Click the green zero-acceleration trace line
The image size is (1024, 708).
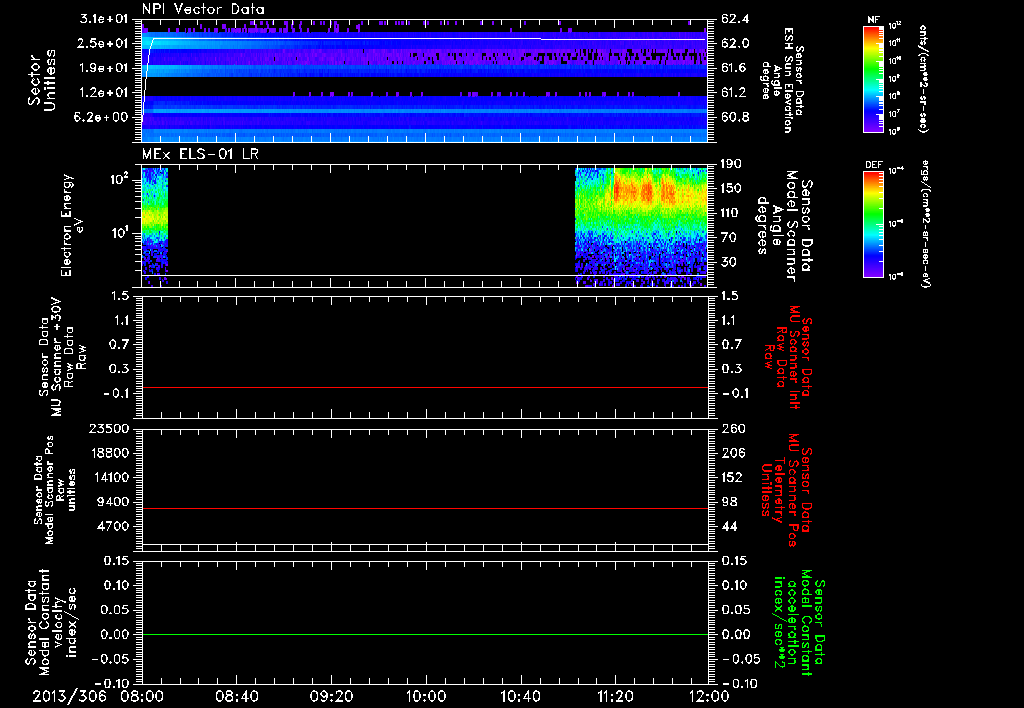pyautogui.click(x=425, y=634)
